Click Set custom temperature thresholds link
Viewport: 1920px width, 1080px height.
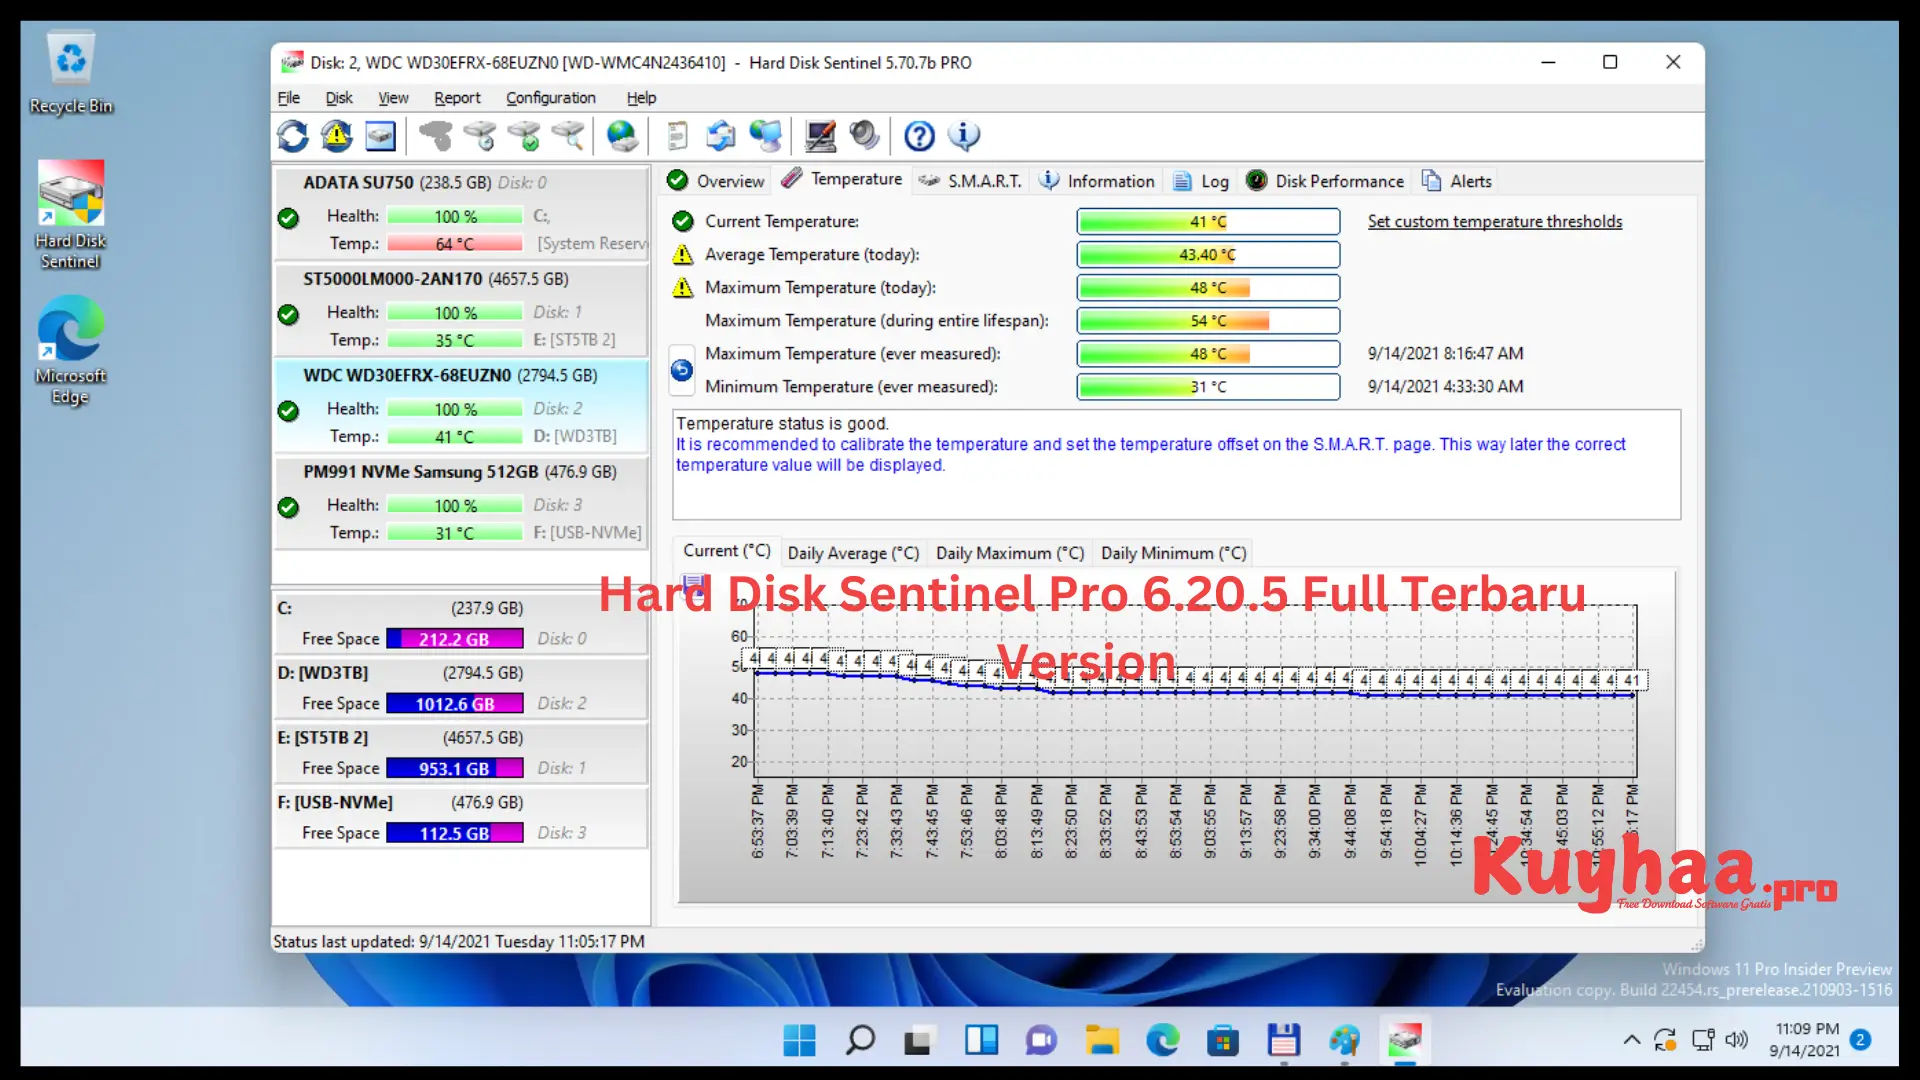pyautogui.click(x=1494, y=220)
